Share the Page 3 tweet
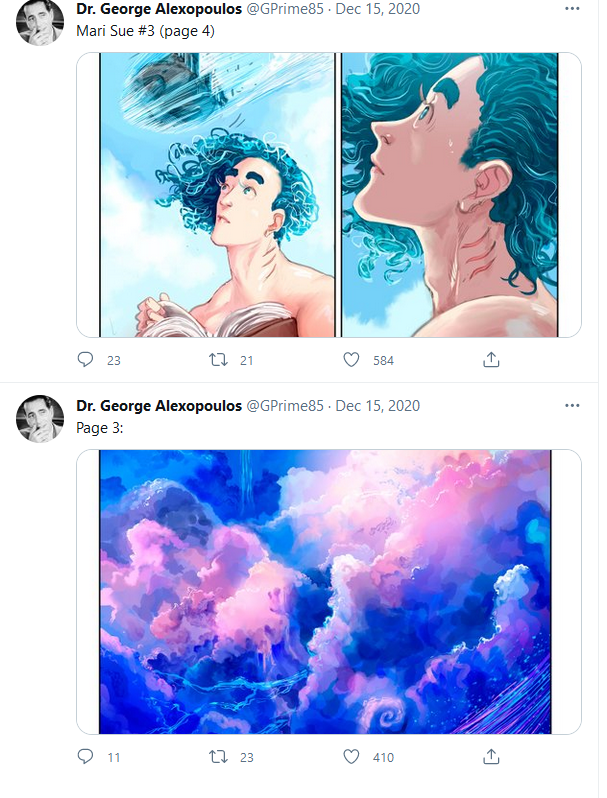 491,757
